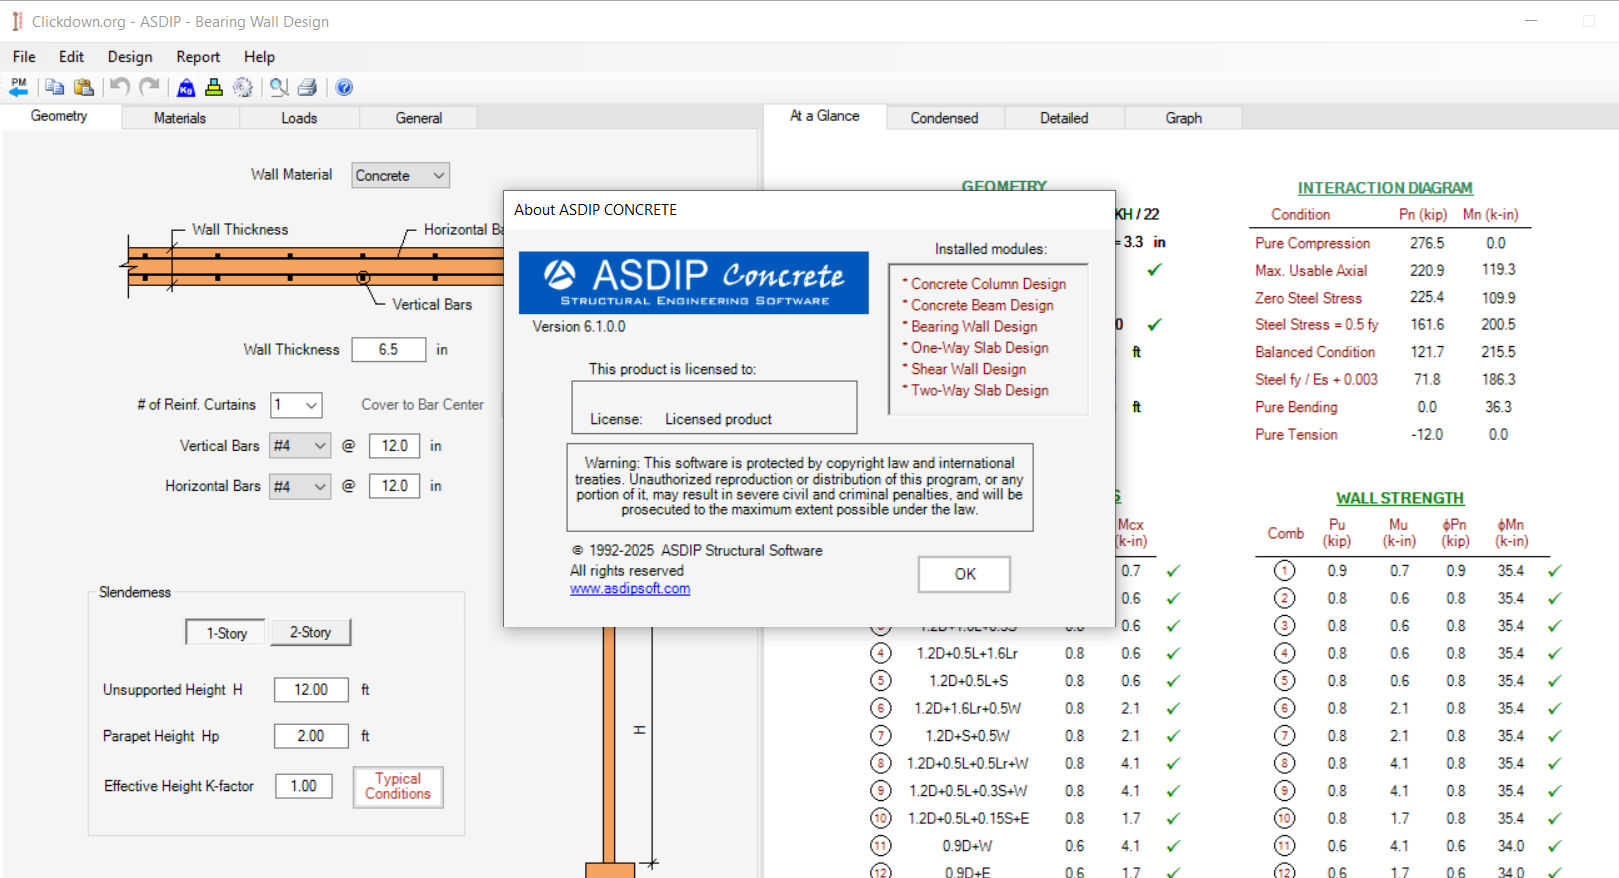Screen dimensions: 1619x878
Task: Open the File menu
Action: (x=24, y=57)
